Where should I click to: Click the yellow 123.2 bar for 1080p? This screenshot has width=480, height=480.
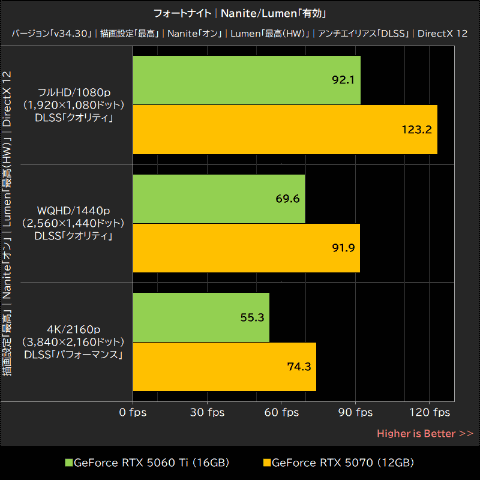(x=285, y=130)
